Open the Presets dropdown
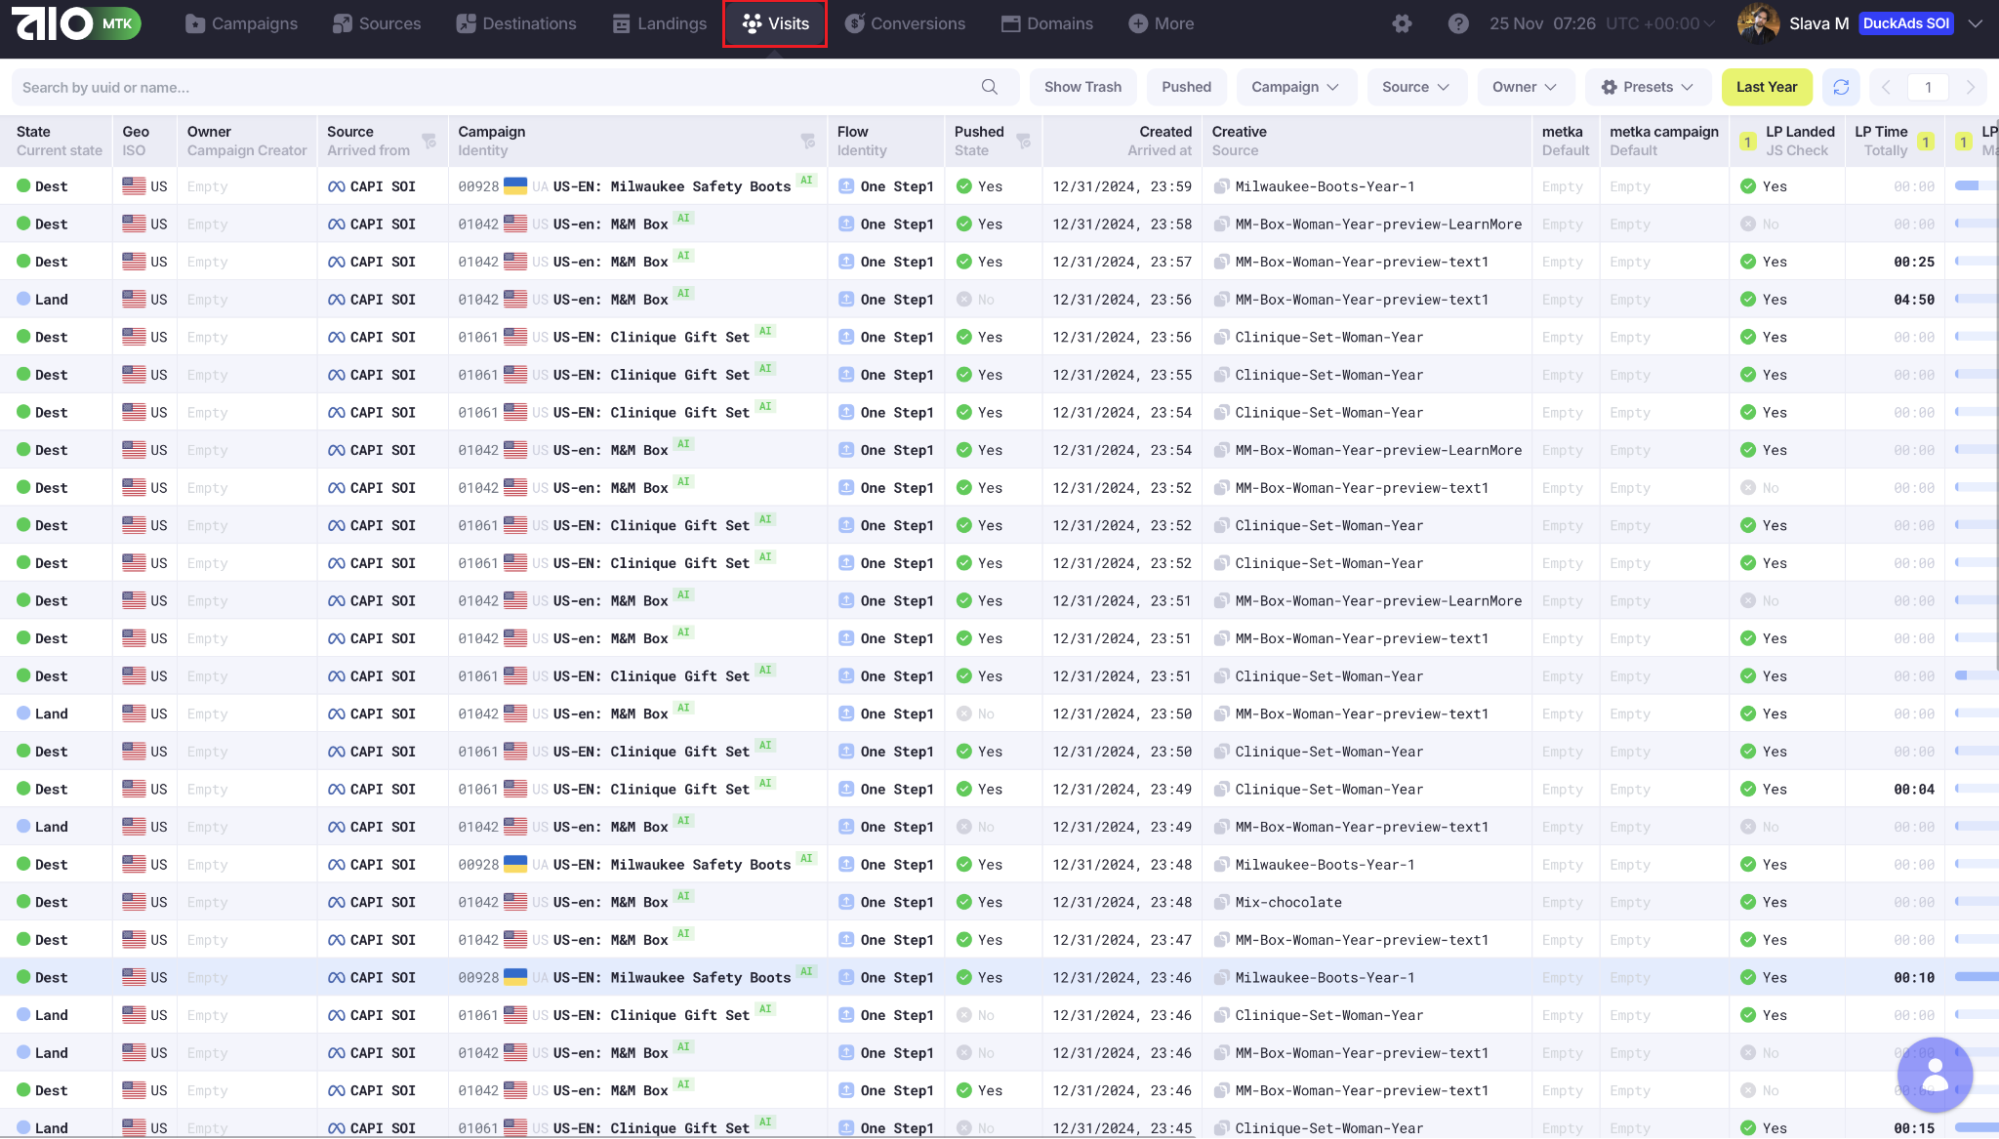The height and width of the screenshot is (1139, 1999). click(x=1647, y=87)
